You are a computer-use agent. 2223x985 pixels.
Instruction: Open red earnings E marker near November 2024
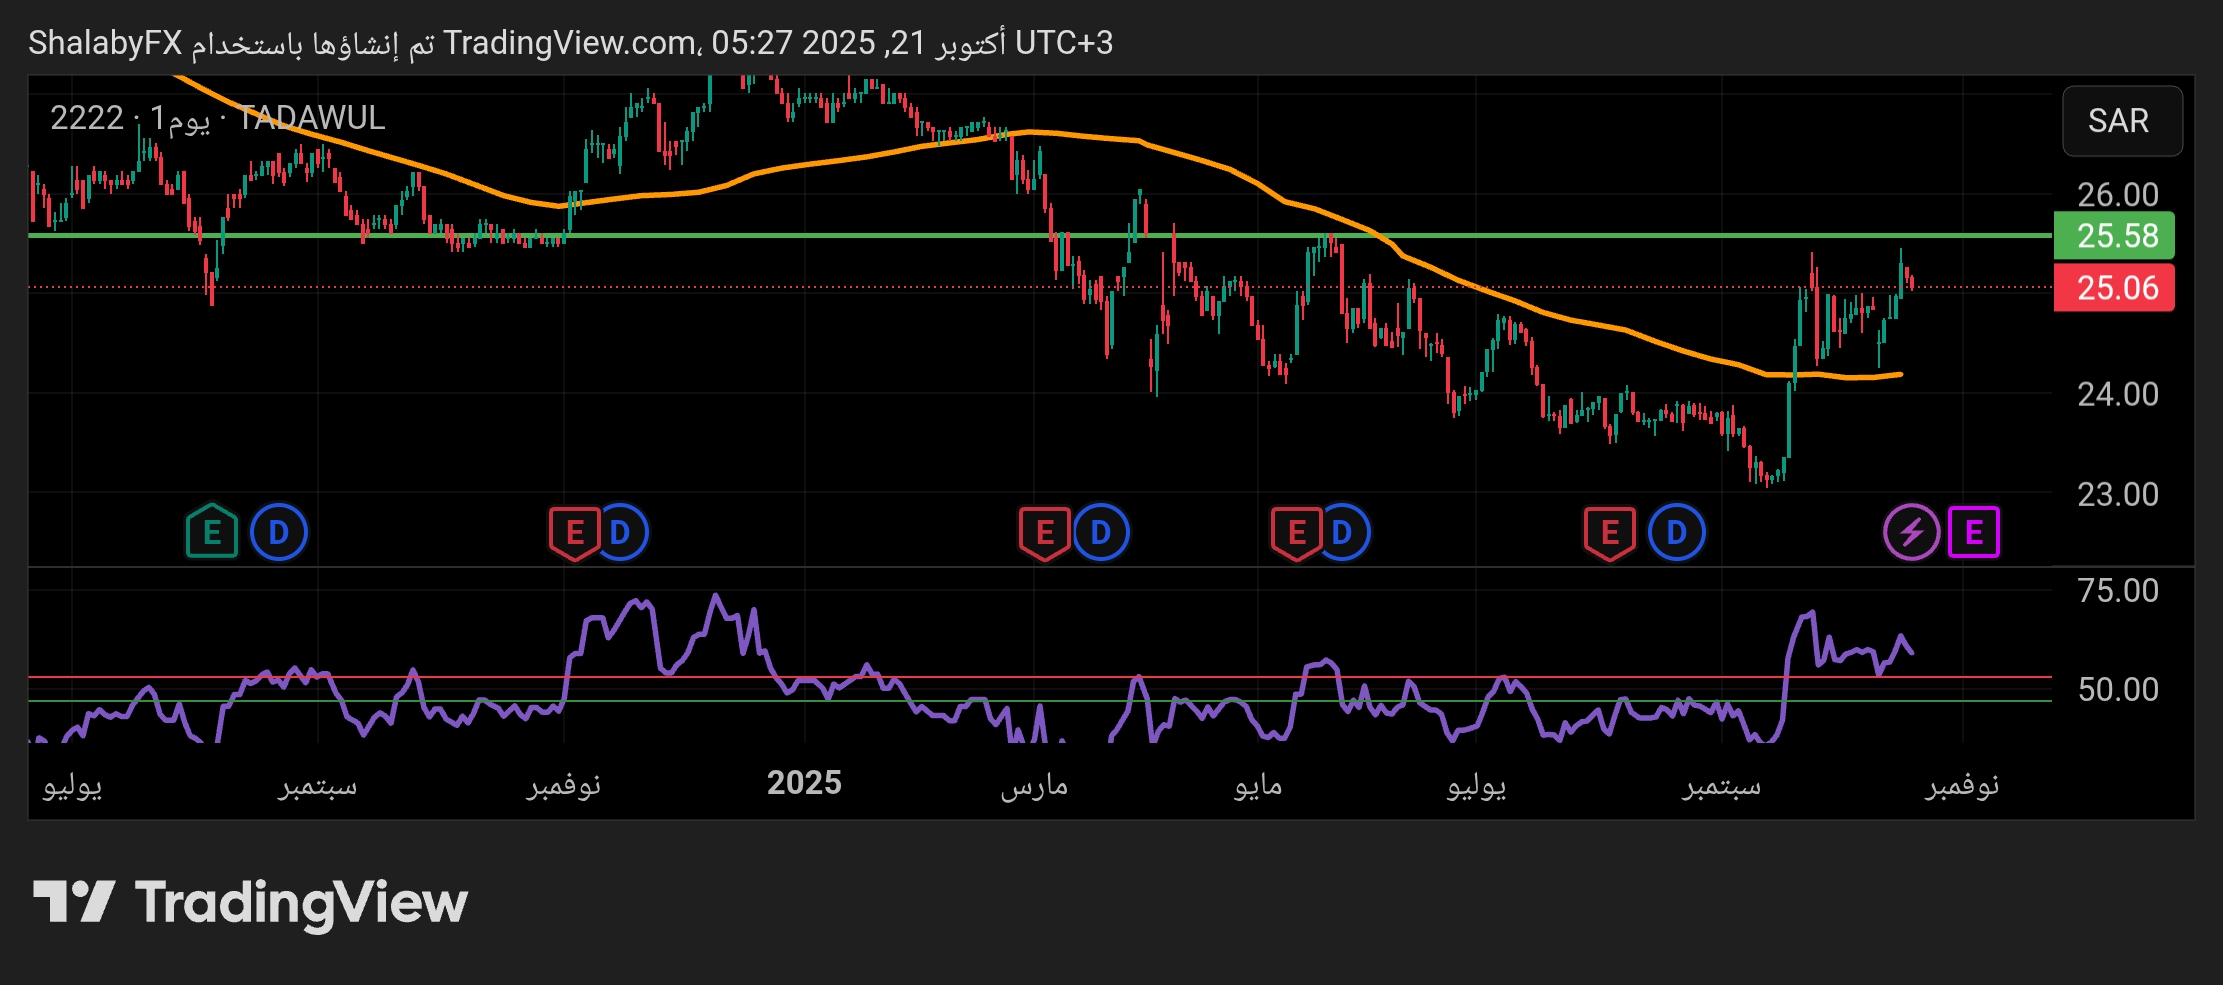point(574,532)
